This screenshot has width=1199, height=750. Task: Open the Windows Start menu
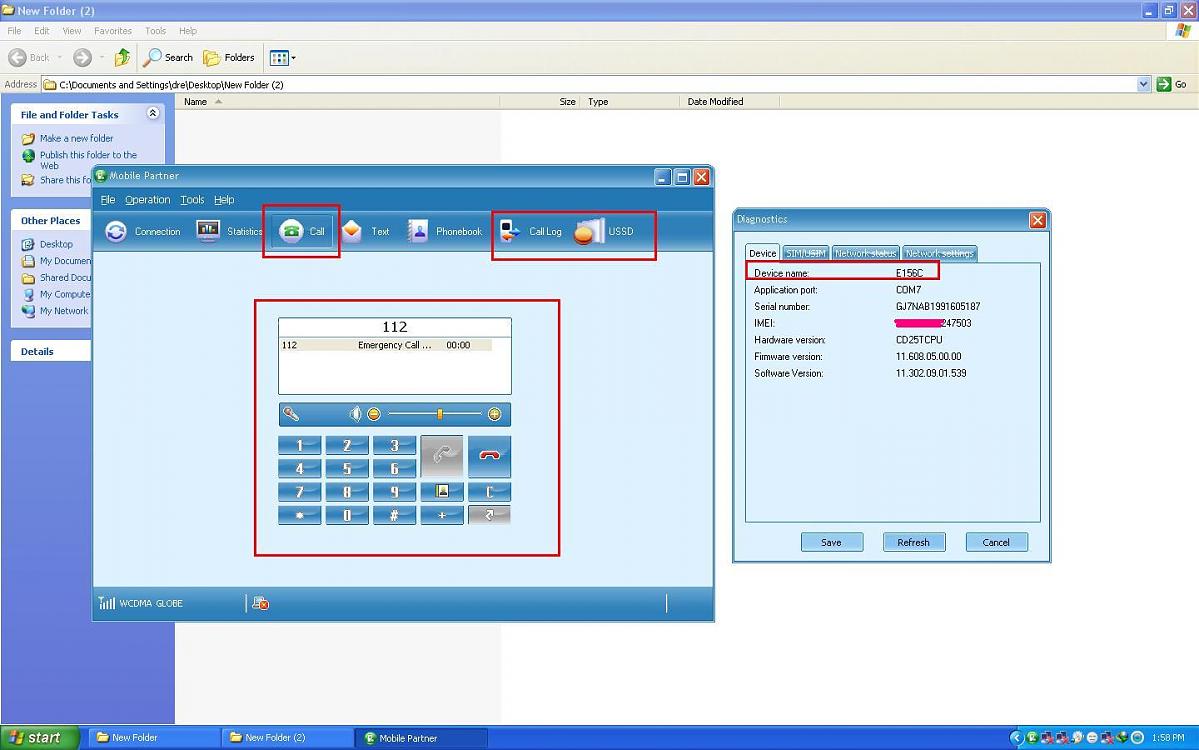point(33,738)
